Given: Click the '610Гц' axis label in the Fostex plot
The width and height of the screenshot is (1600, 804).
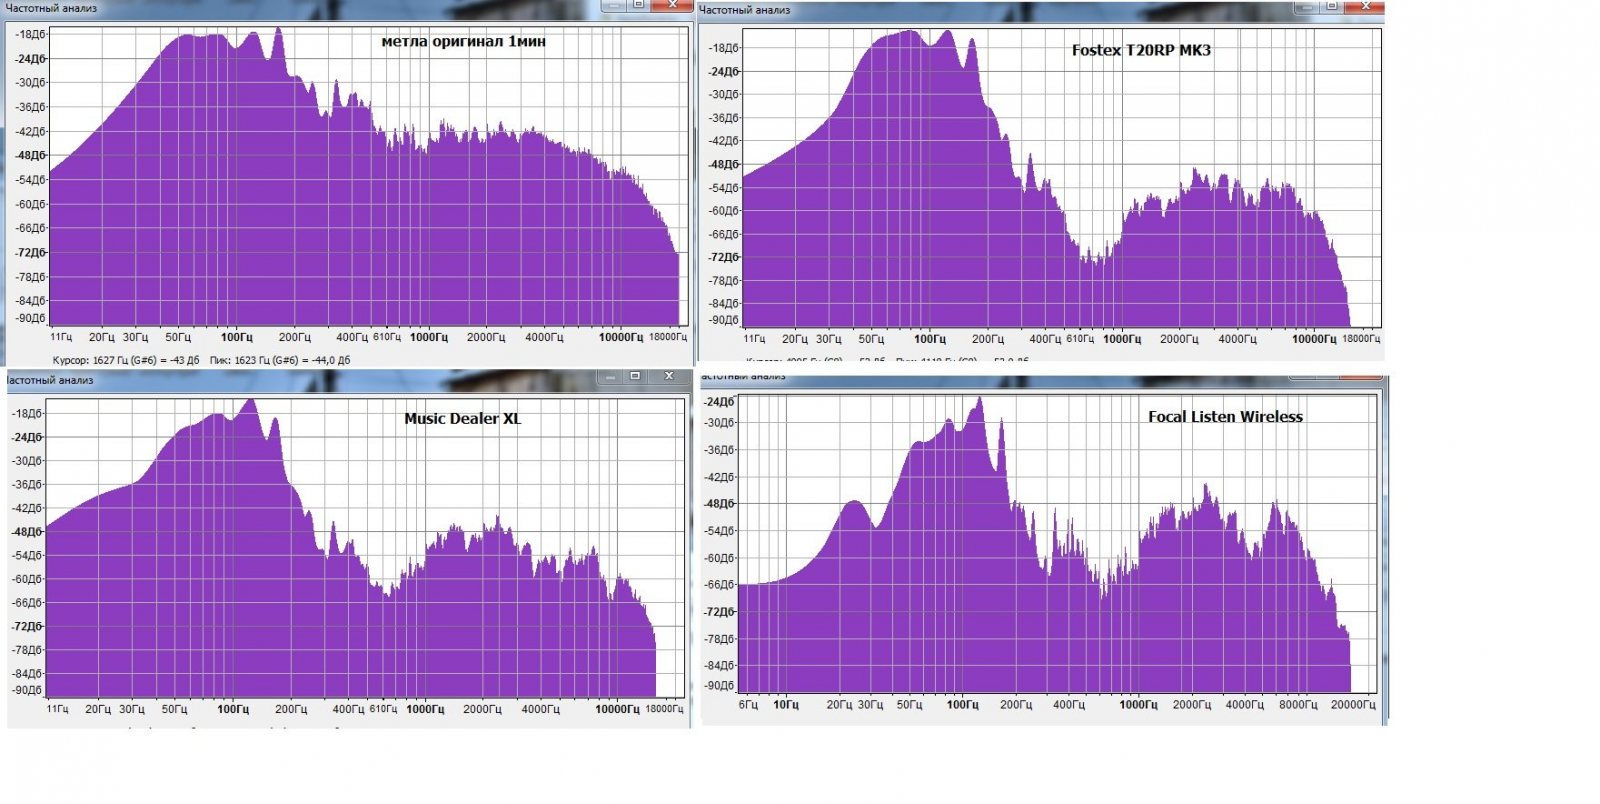Looking at the screenshot, I should [x=1080, y=339].
